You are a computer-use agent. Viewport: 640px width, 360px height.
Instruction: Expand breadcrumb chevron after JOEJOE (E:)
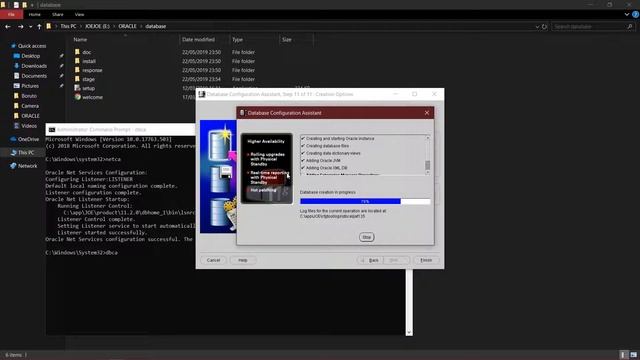(x=114, y=26)
